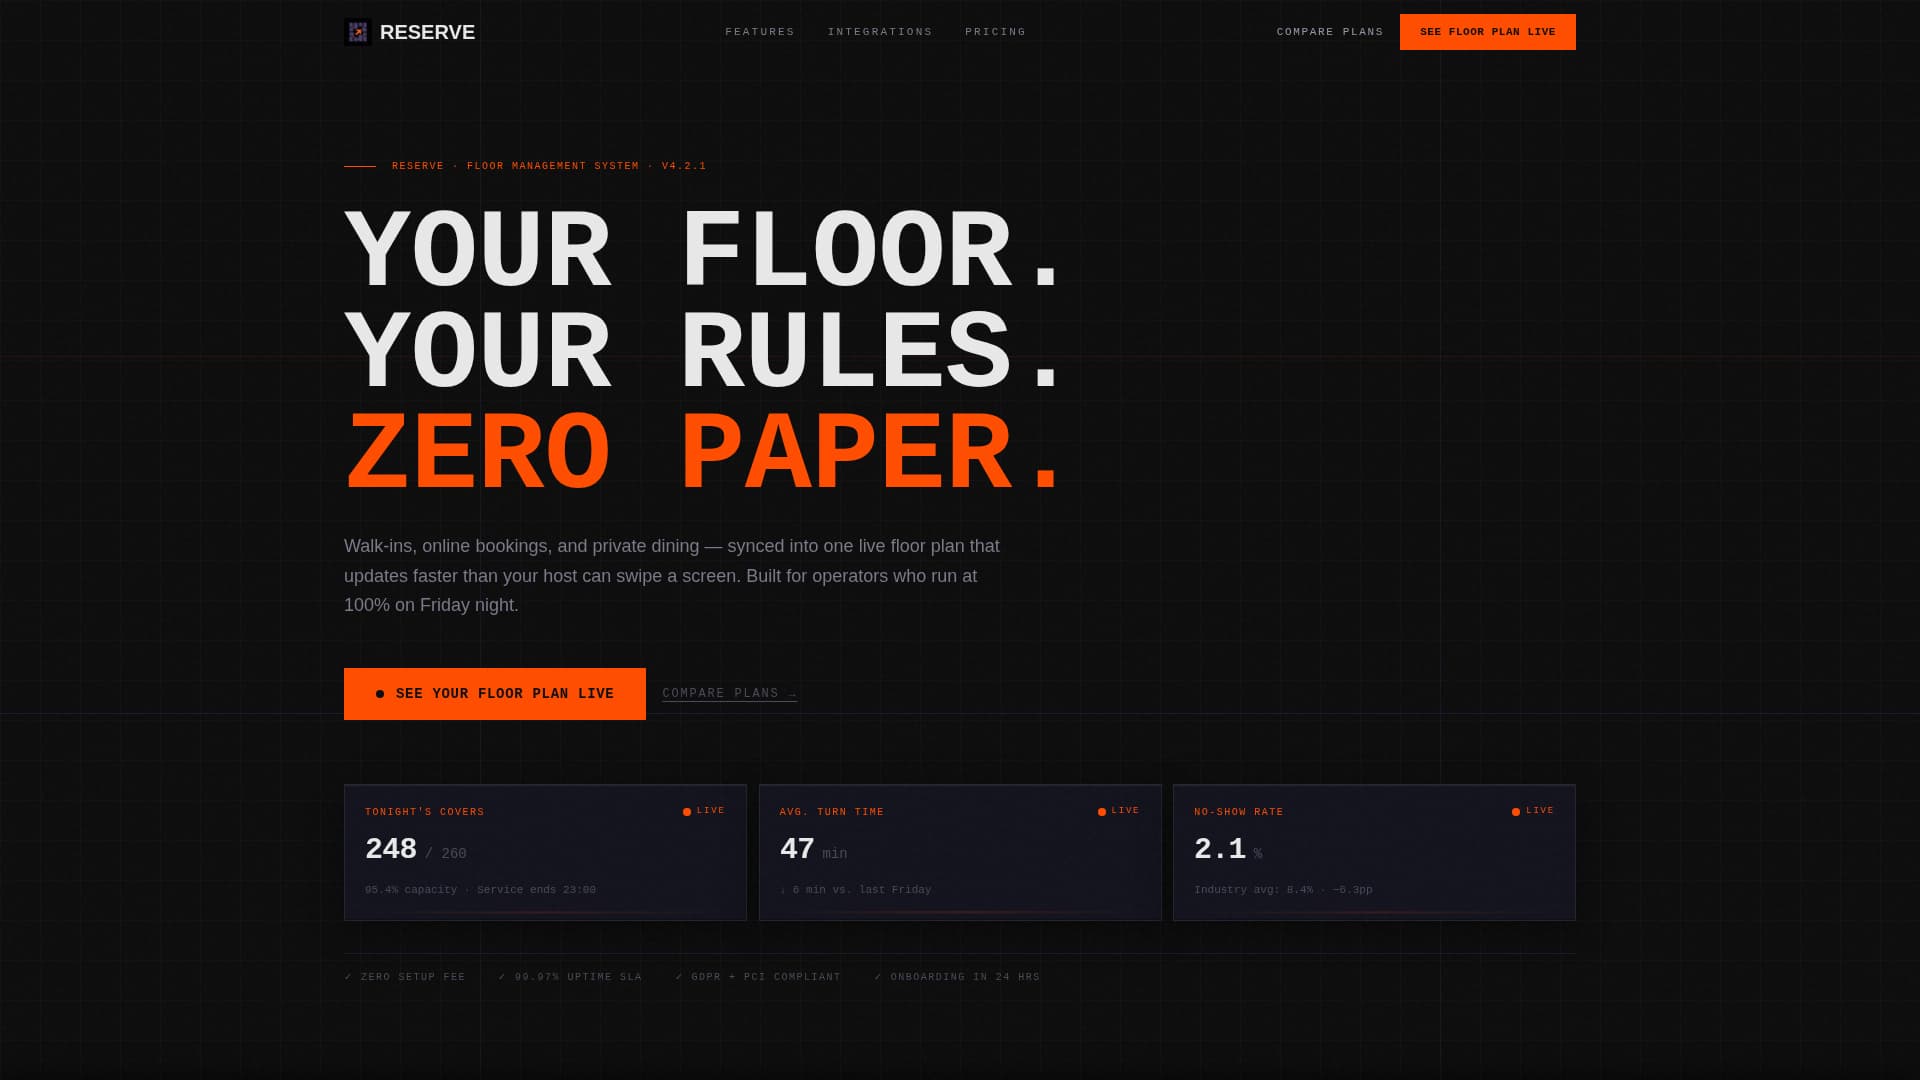Click the LIVE indicator on No-Show Rate

click(x=1533, y=811)
